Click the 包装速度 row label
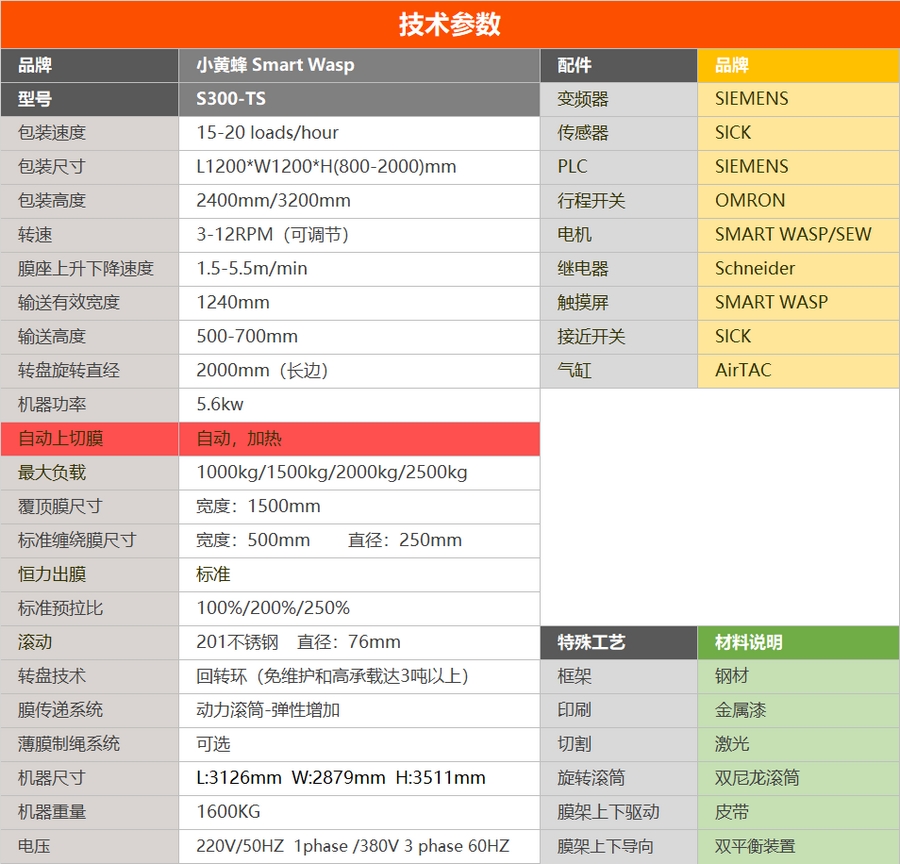 90,133
